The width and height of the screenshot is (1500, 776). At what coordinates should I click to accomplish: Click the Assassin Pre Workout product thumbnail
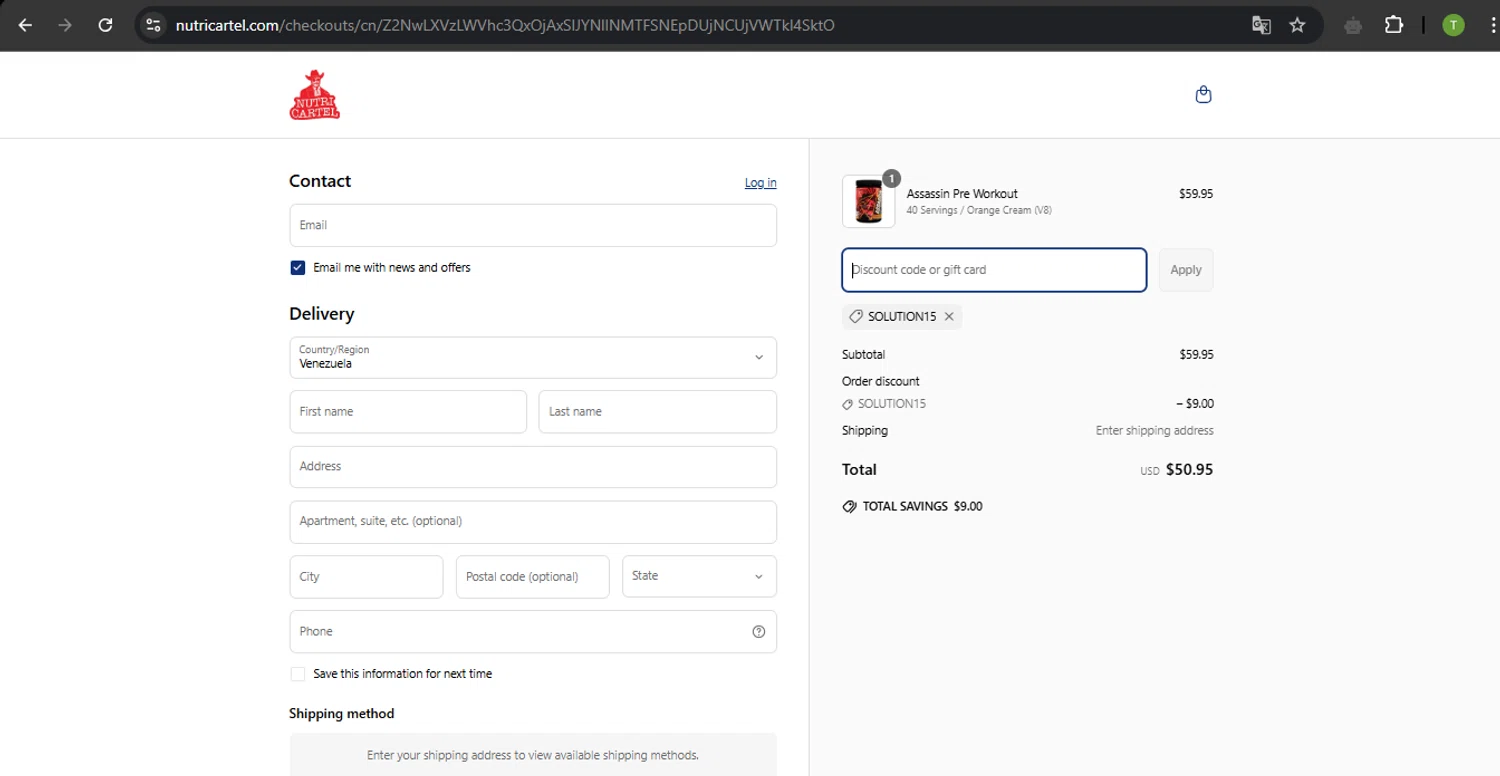tap(868, 201)
